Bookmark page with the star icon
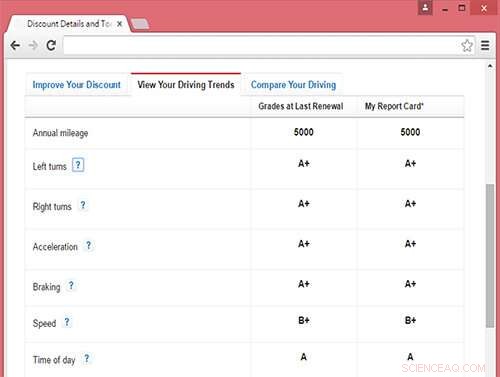This screenshot has width=500, height=377. (467, 45)
